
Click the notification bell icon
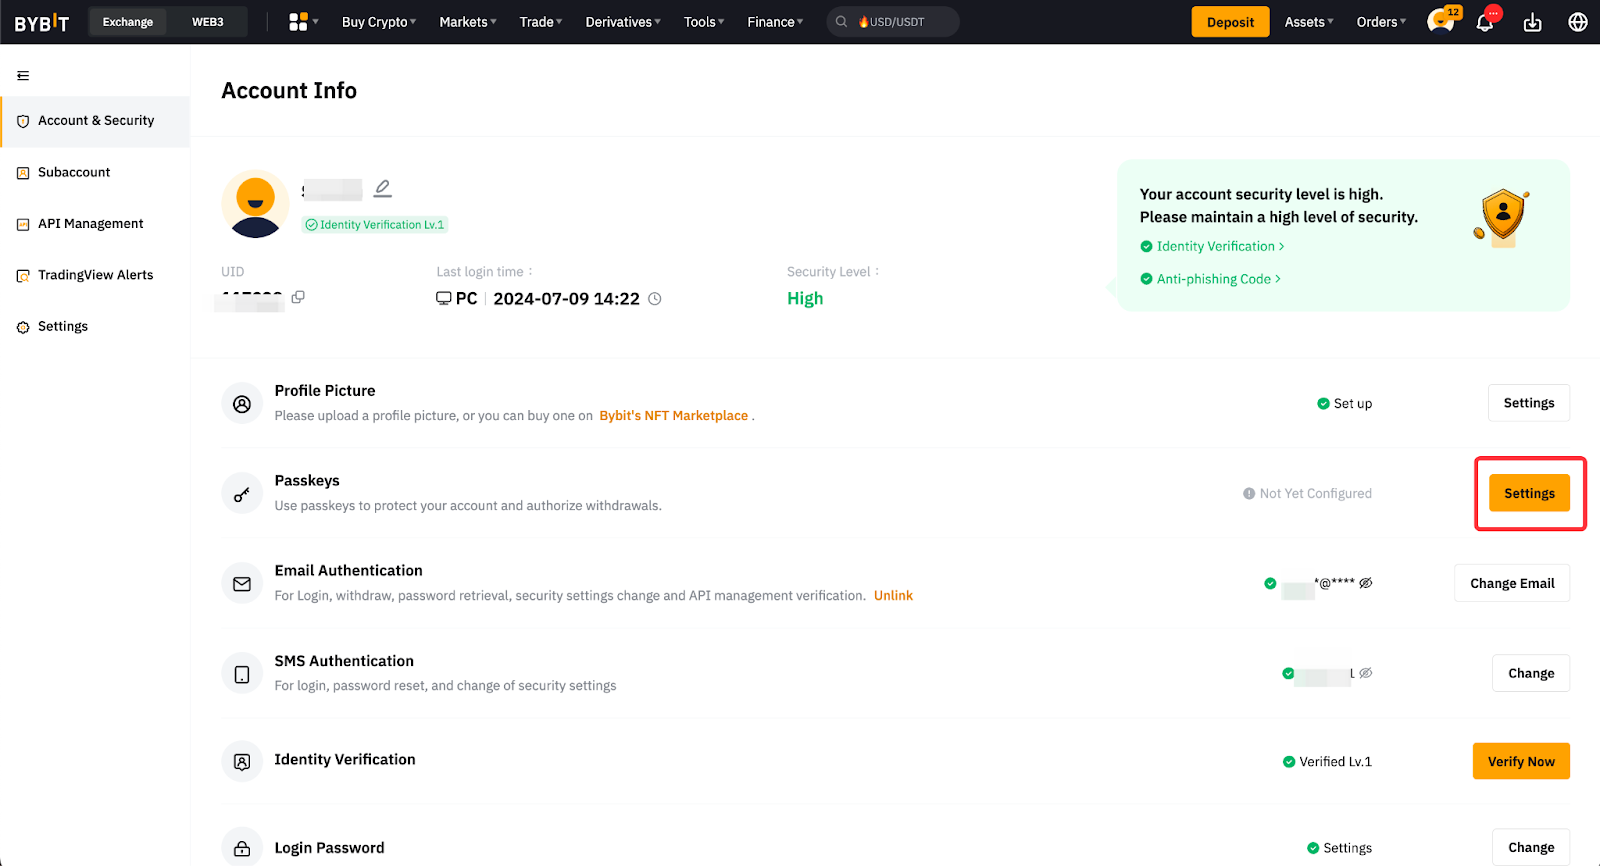[x=1485, y=22]
